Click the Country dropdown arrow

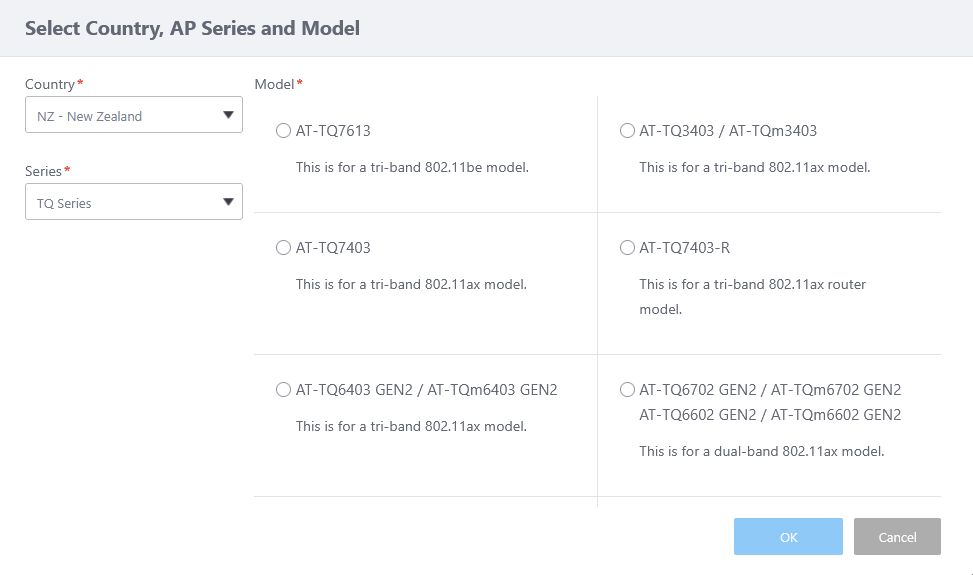click(228, 115)
